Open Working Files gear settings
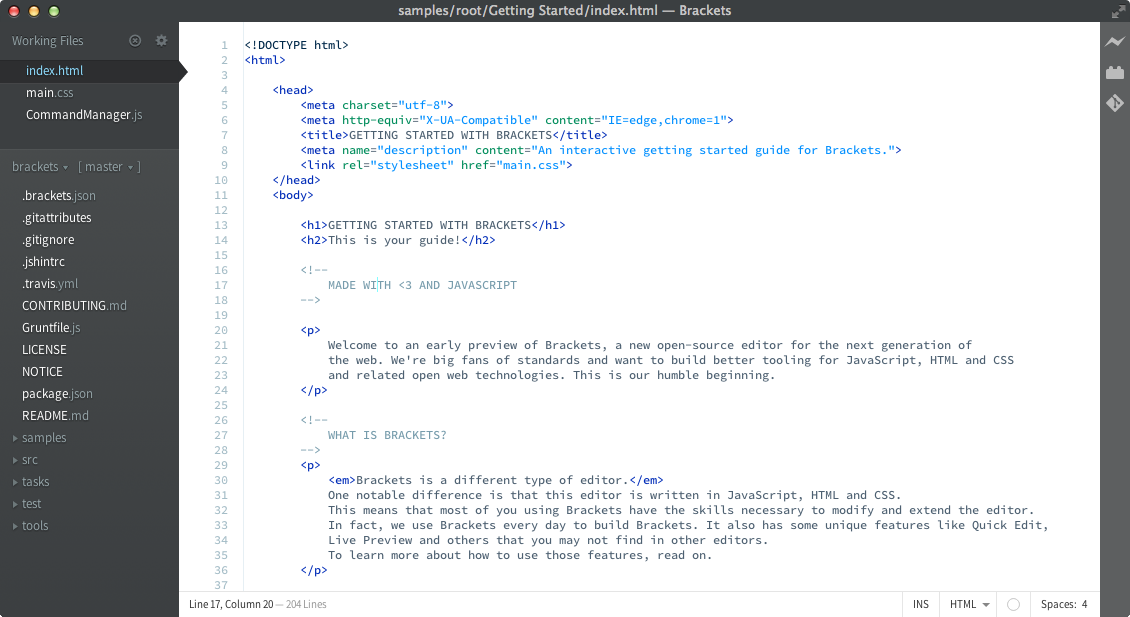Screen dimensions: 1130x617 (x=161, y=40)
